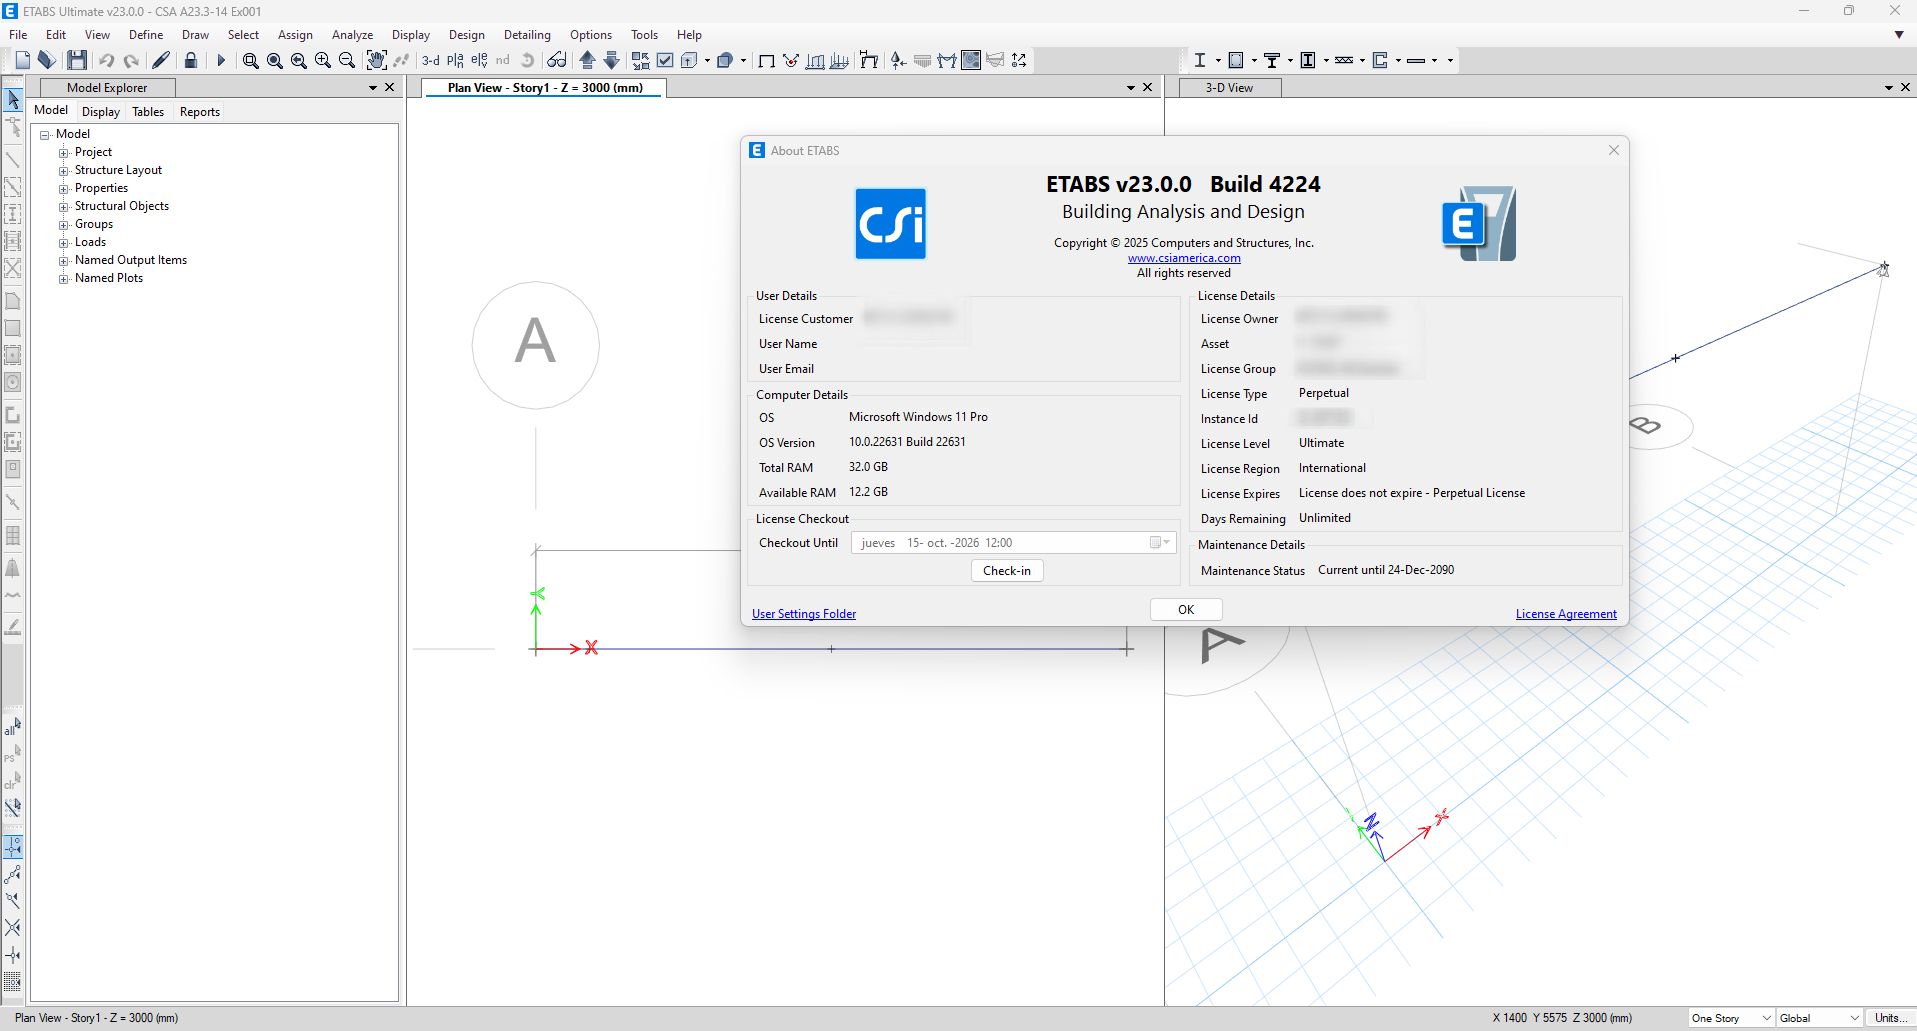Click the Run Analysis play icon
Viewport: 1917px width, 1031px height.
coord(221,60)
